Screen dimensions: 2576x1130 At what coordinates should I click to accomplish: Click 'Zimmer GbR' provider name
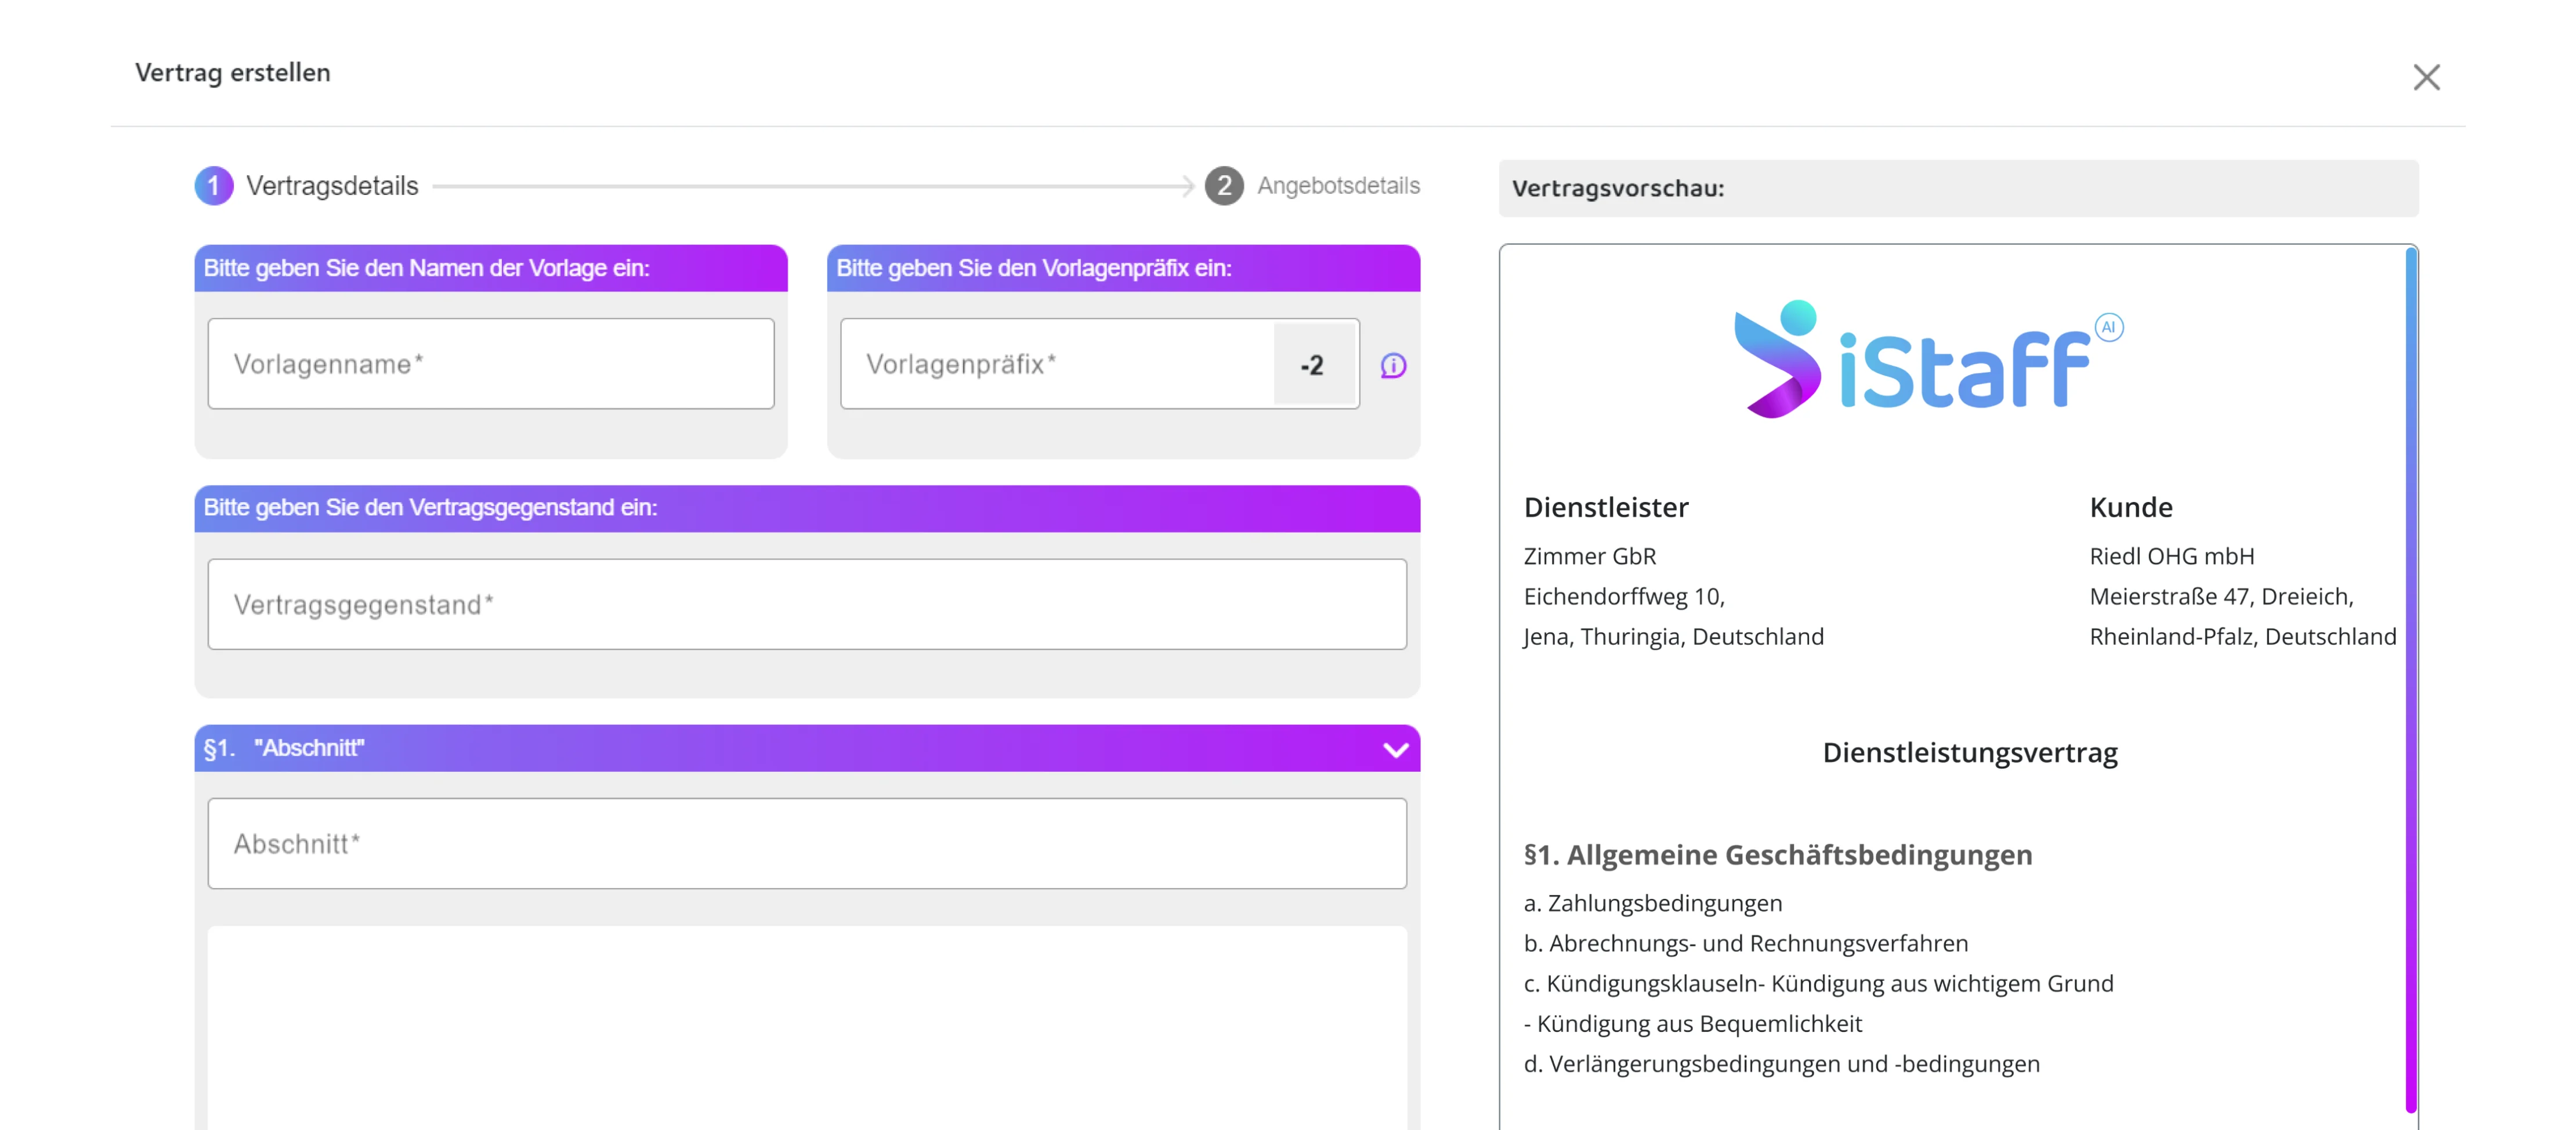[1590, 556]
